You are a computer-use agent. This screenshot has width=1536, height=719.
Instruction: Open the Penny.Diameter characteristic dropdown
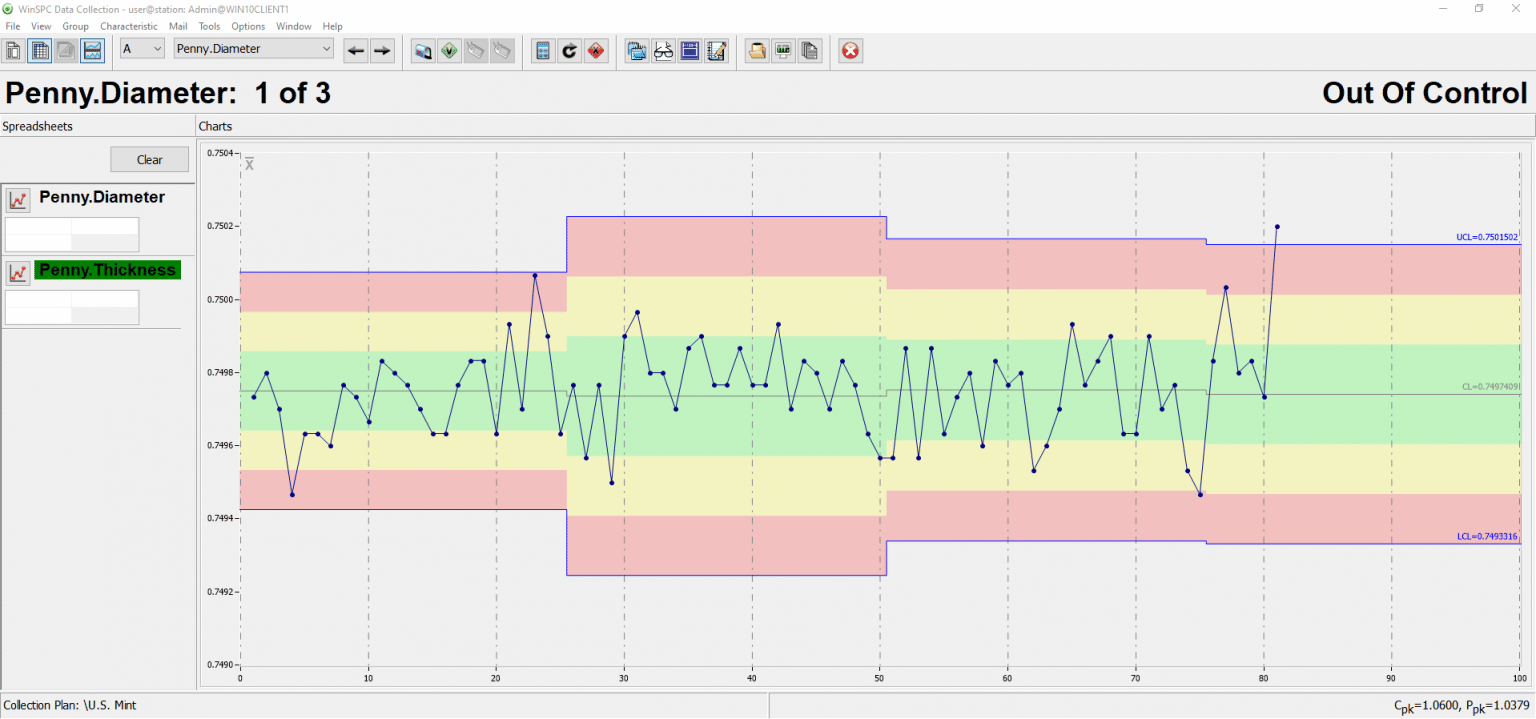[254, 49]
